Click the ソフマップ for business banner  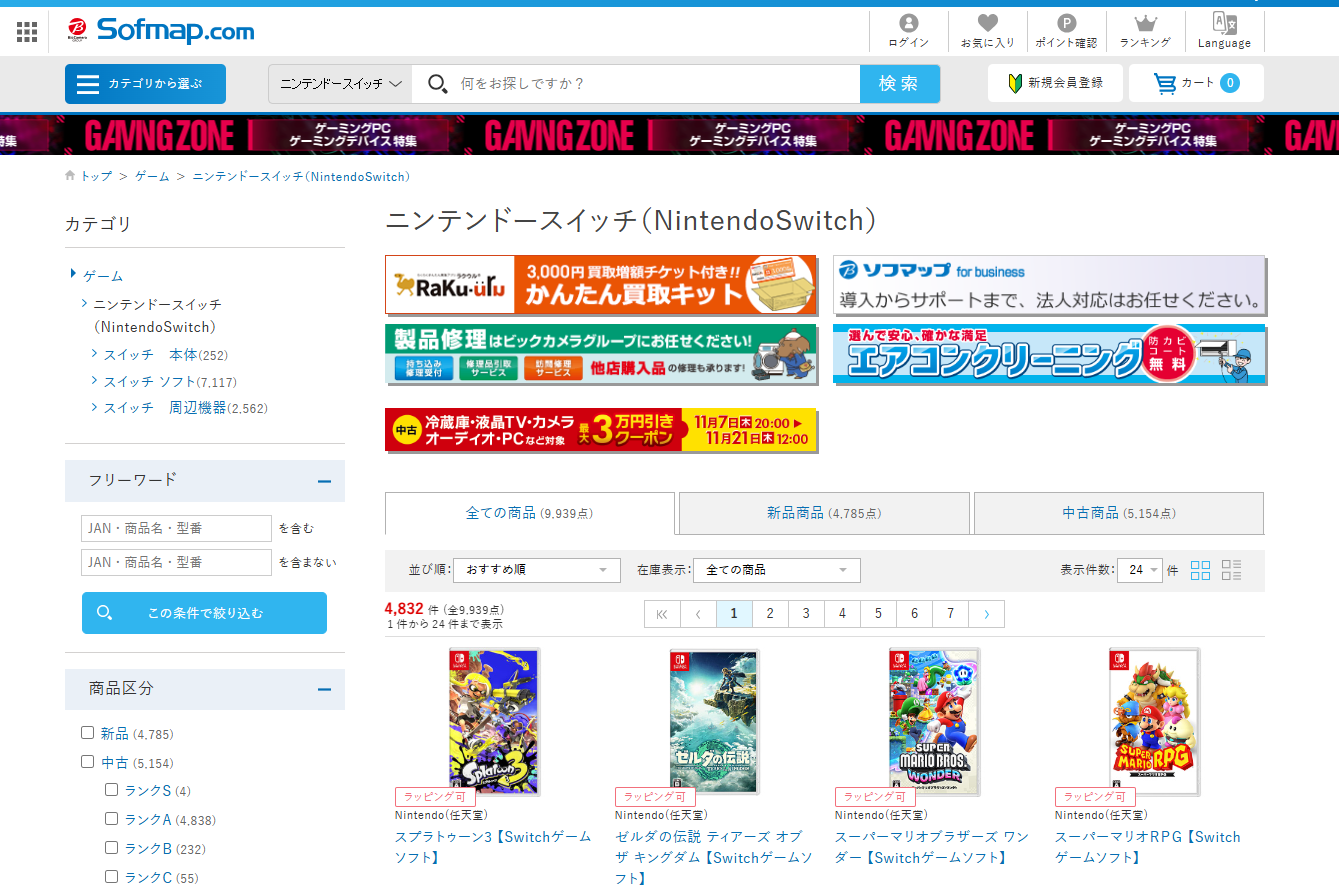pos(1049,285)
